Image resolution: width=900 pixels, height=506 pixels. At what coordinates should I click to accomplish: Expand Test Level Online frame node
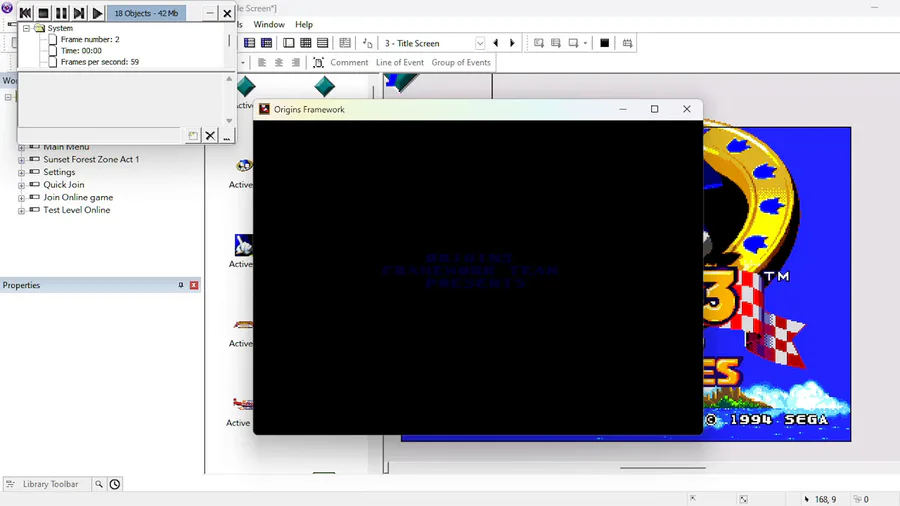[21, 211]
